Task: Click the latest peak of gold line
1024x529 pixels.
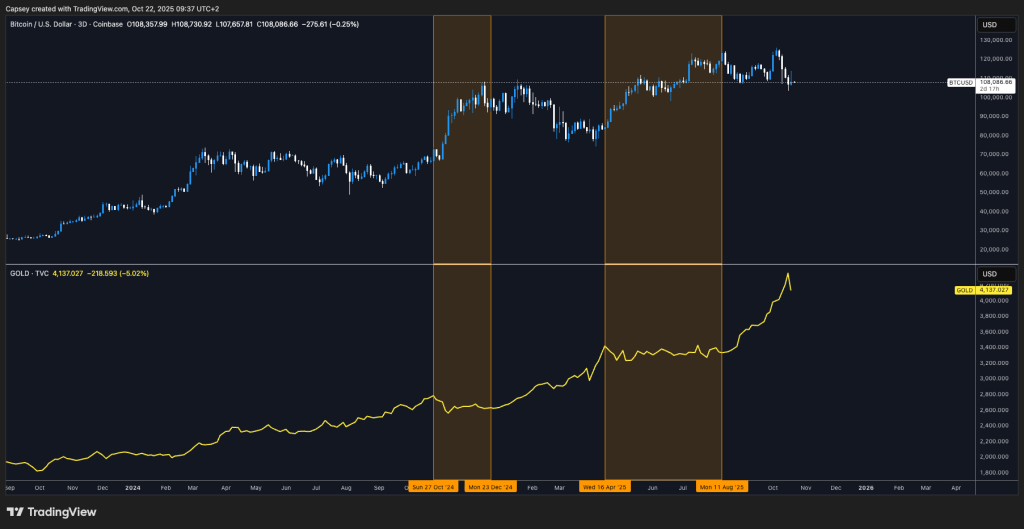Action: 788,273
